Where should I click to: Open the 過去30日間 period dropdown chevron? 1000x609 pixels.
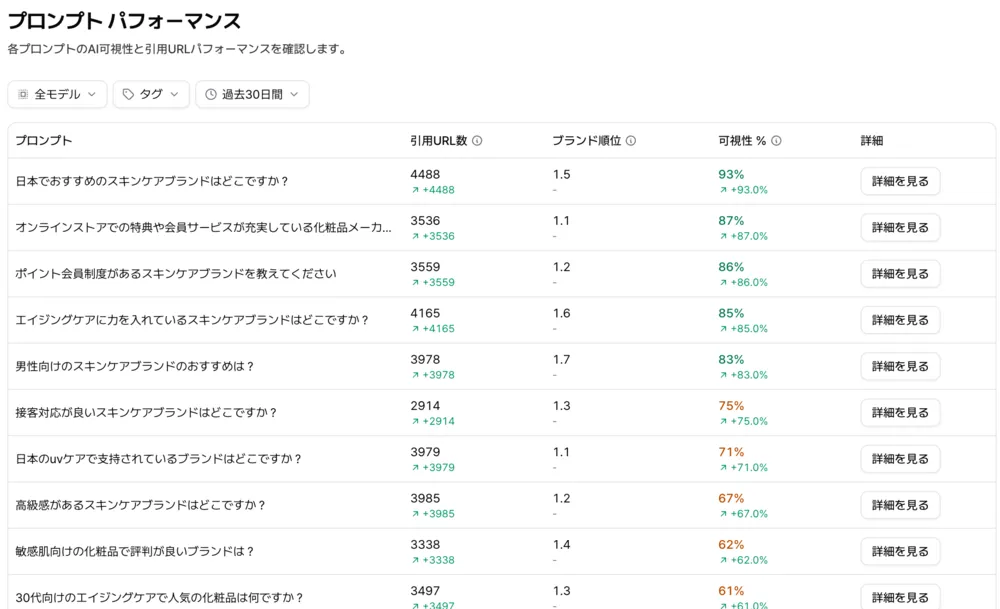point(294,94)
